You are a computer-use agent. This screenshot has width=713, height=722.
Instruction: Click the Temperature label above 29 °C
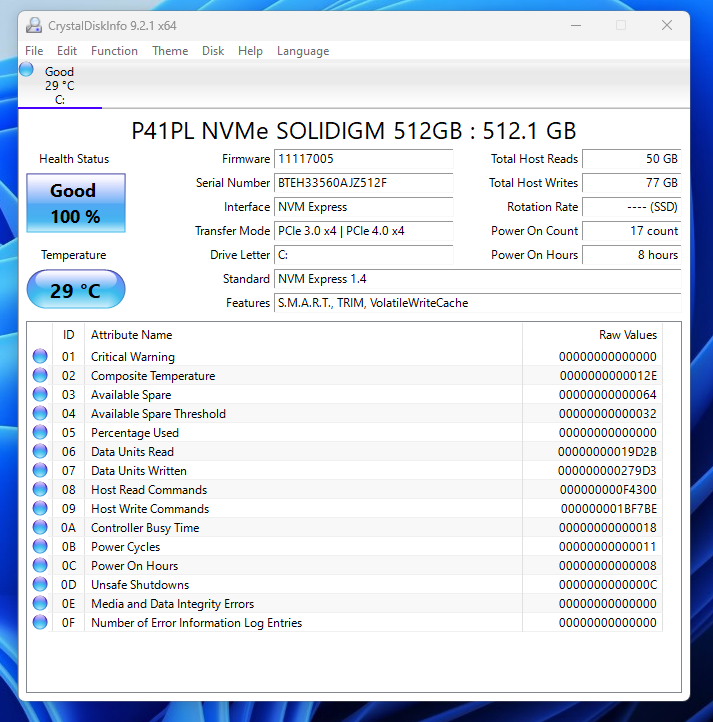pyautogui.click(x=73, y=255)
